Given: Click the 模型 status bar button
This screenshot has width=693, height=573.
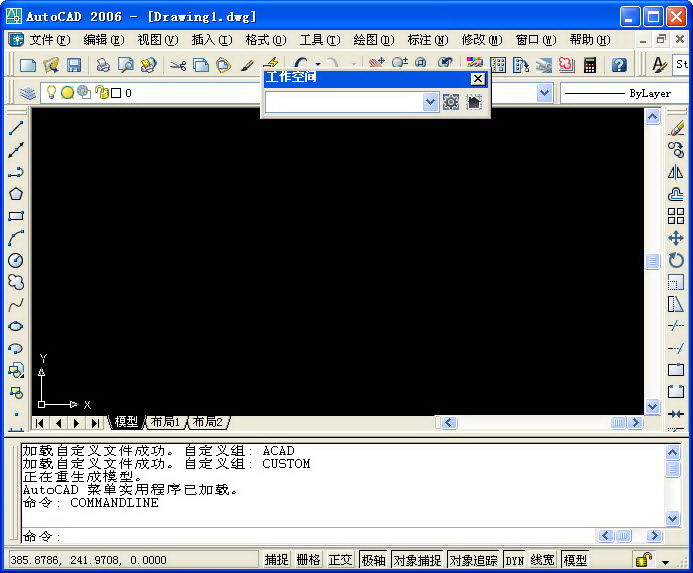Looking at the screenshot, I should point(575,560).
